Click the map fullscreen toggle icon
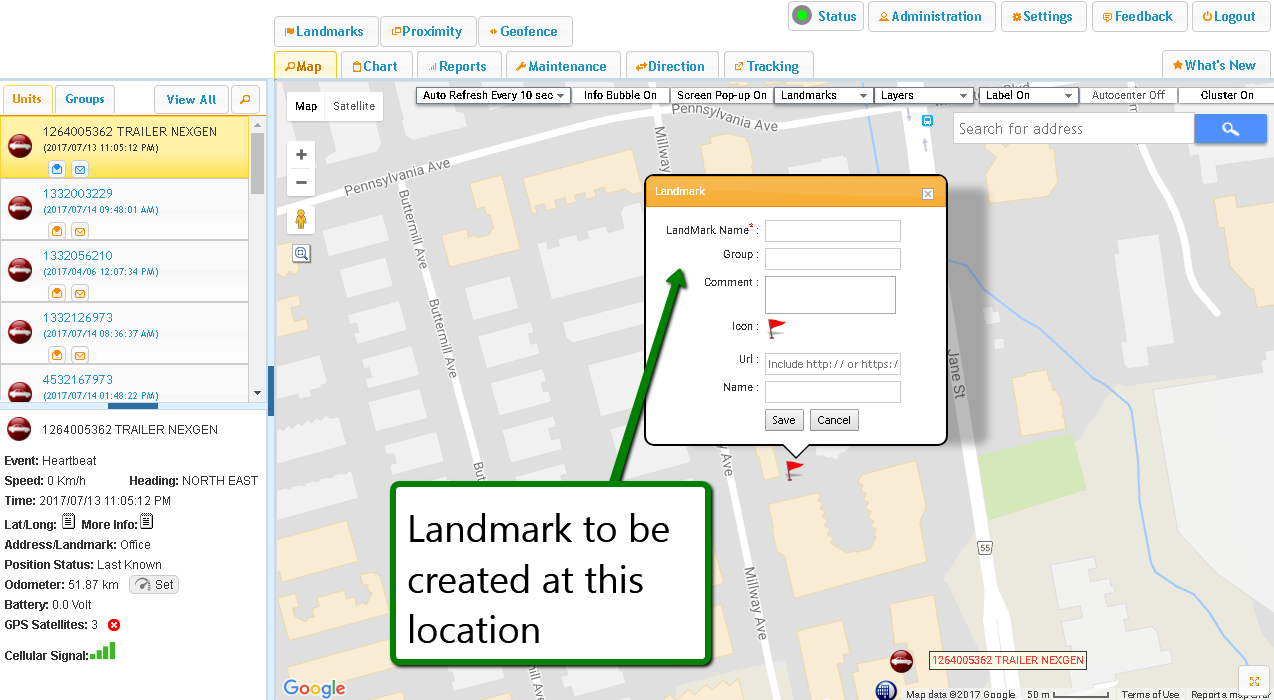The image size is (1274, 700). coord(1254,681)
